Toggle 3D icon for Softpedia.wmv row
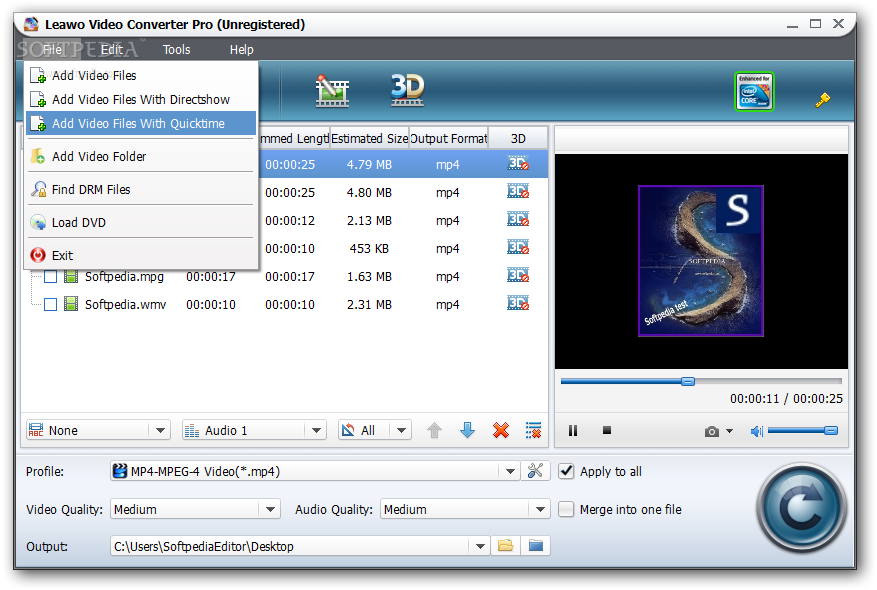The width and height of the screenshot is (877, 590). (518, 304)
